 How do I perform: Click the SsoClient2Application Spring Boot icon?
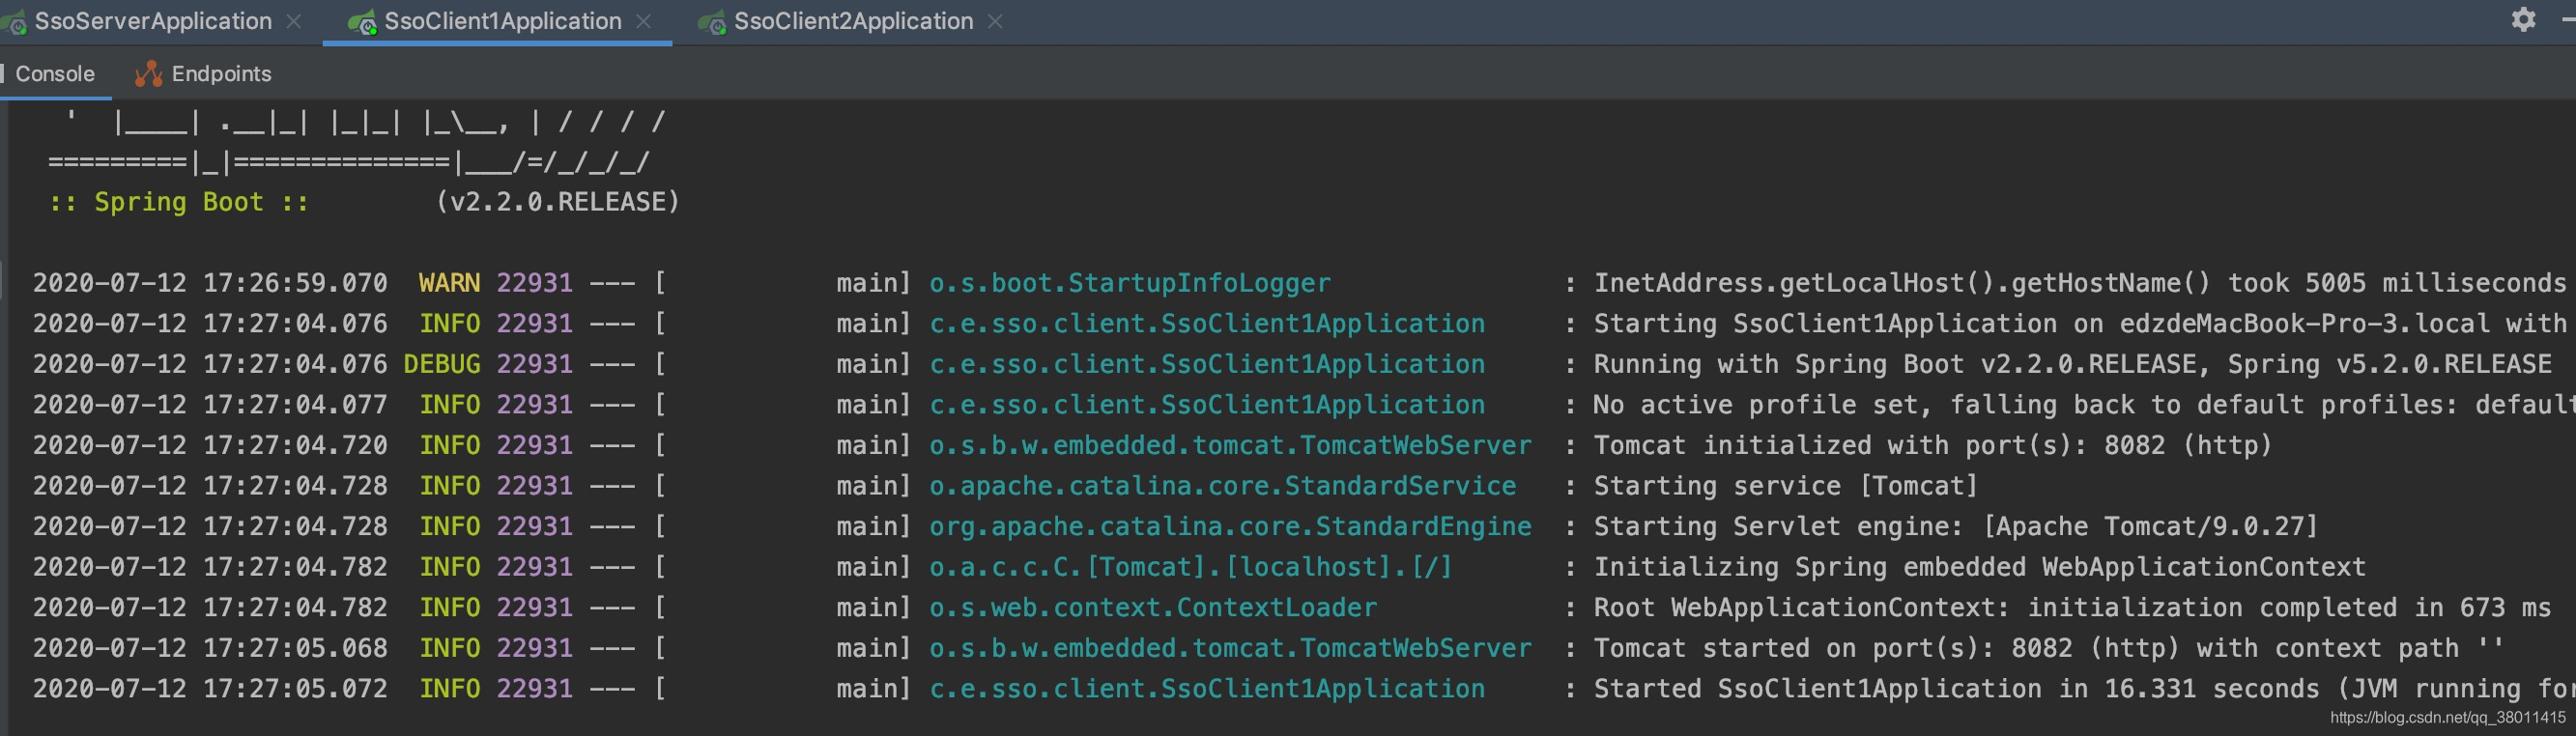click(712, 22)
